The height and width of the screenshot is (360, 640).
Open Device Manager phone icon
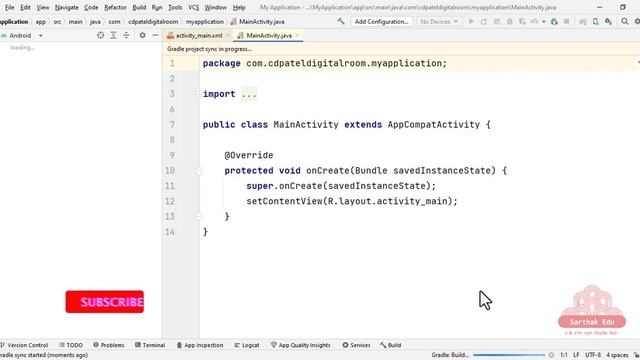click(x=596, y=21)
